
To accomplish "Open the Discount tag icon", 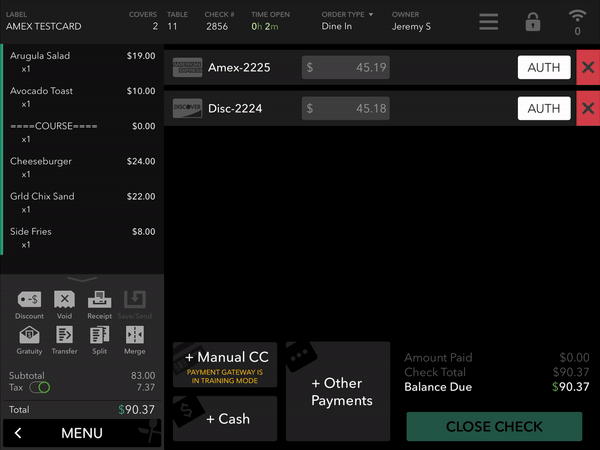I will coord(29,299).
